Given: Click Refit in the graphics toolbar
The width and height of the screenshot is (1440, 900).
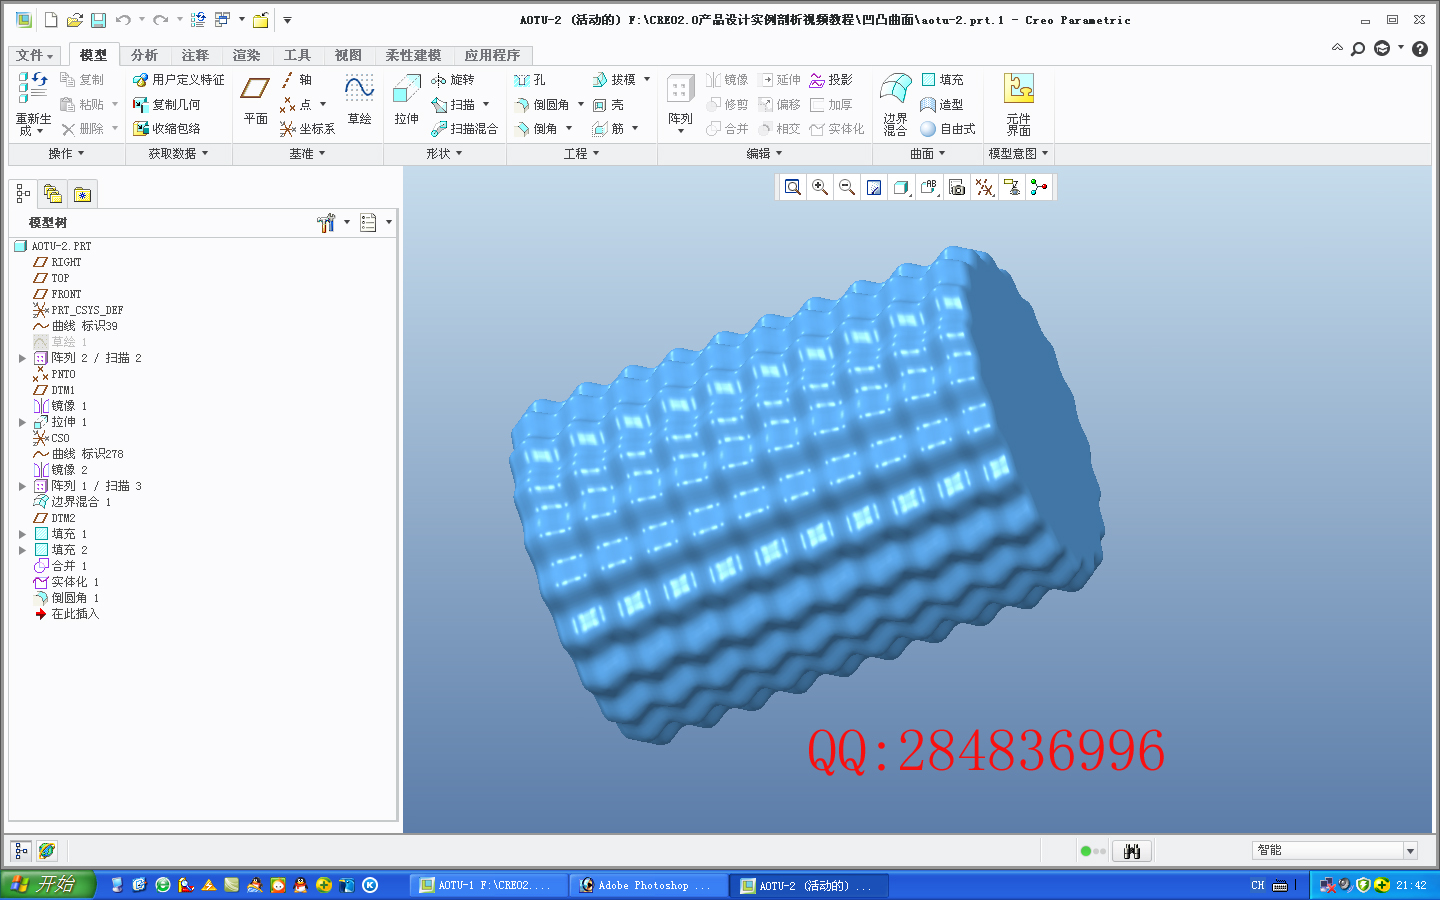Looking at the screenshot, I should point(793,187).
